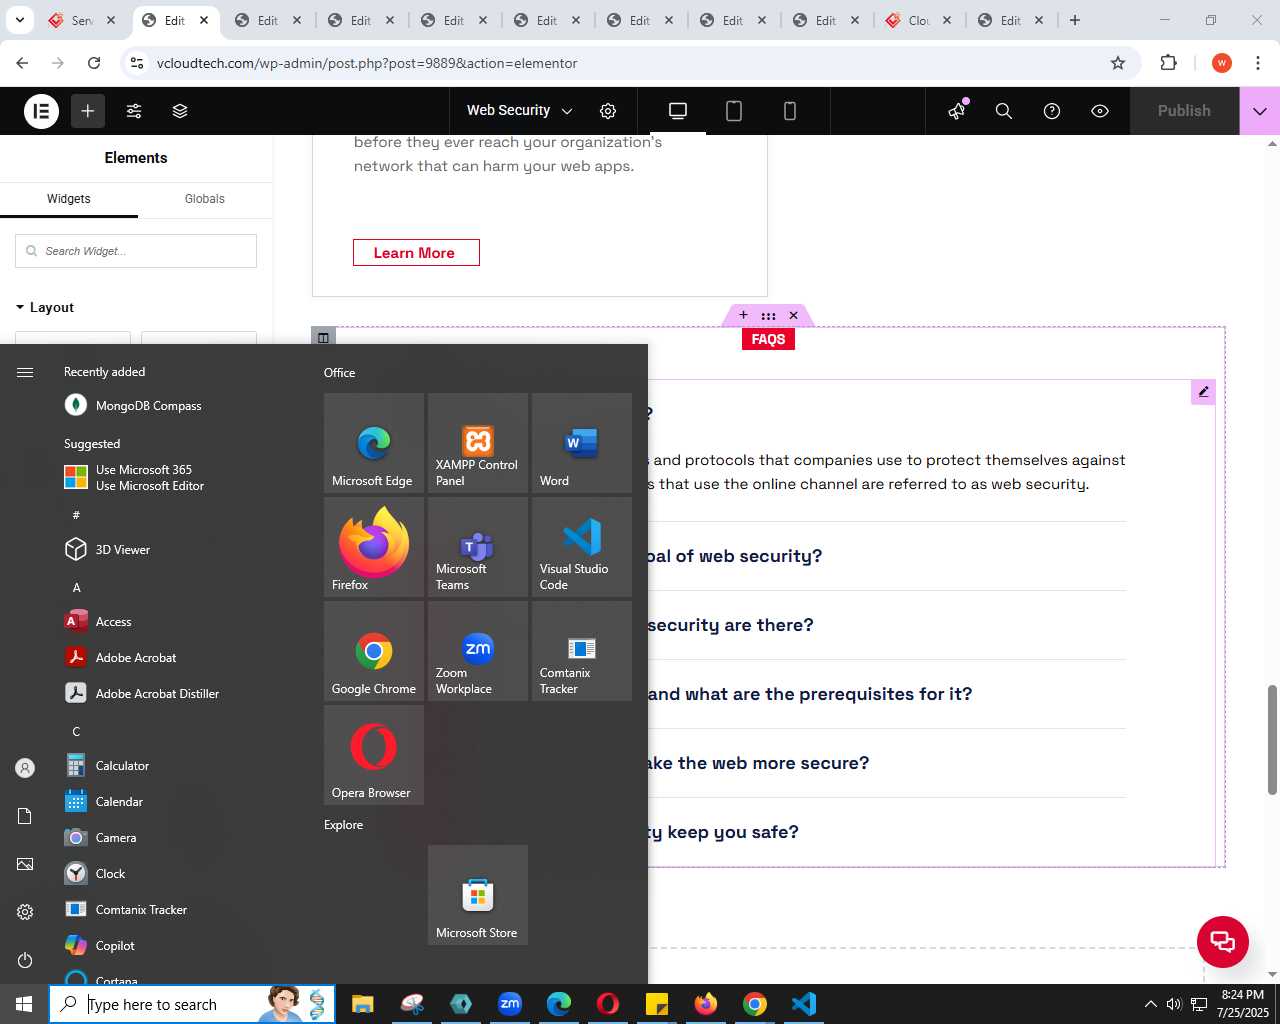Click Start menu Power icon
1280x1024 pixels.
tap(25, 960)
